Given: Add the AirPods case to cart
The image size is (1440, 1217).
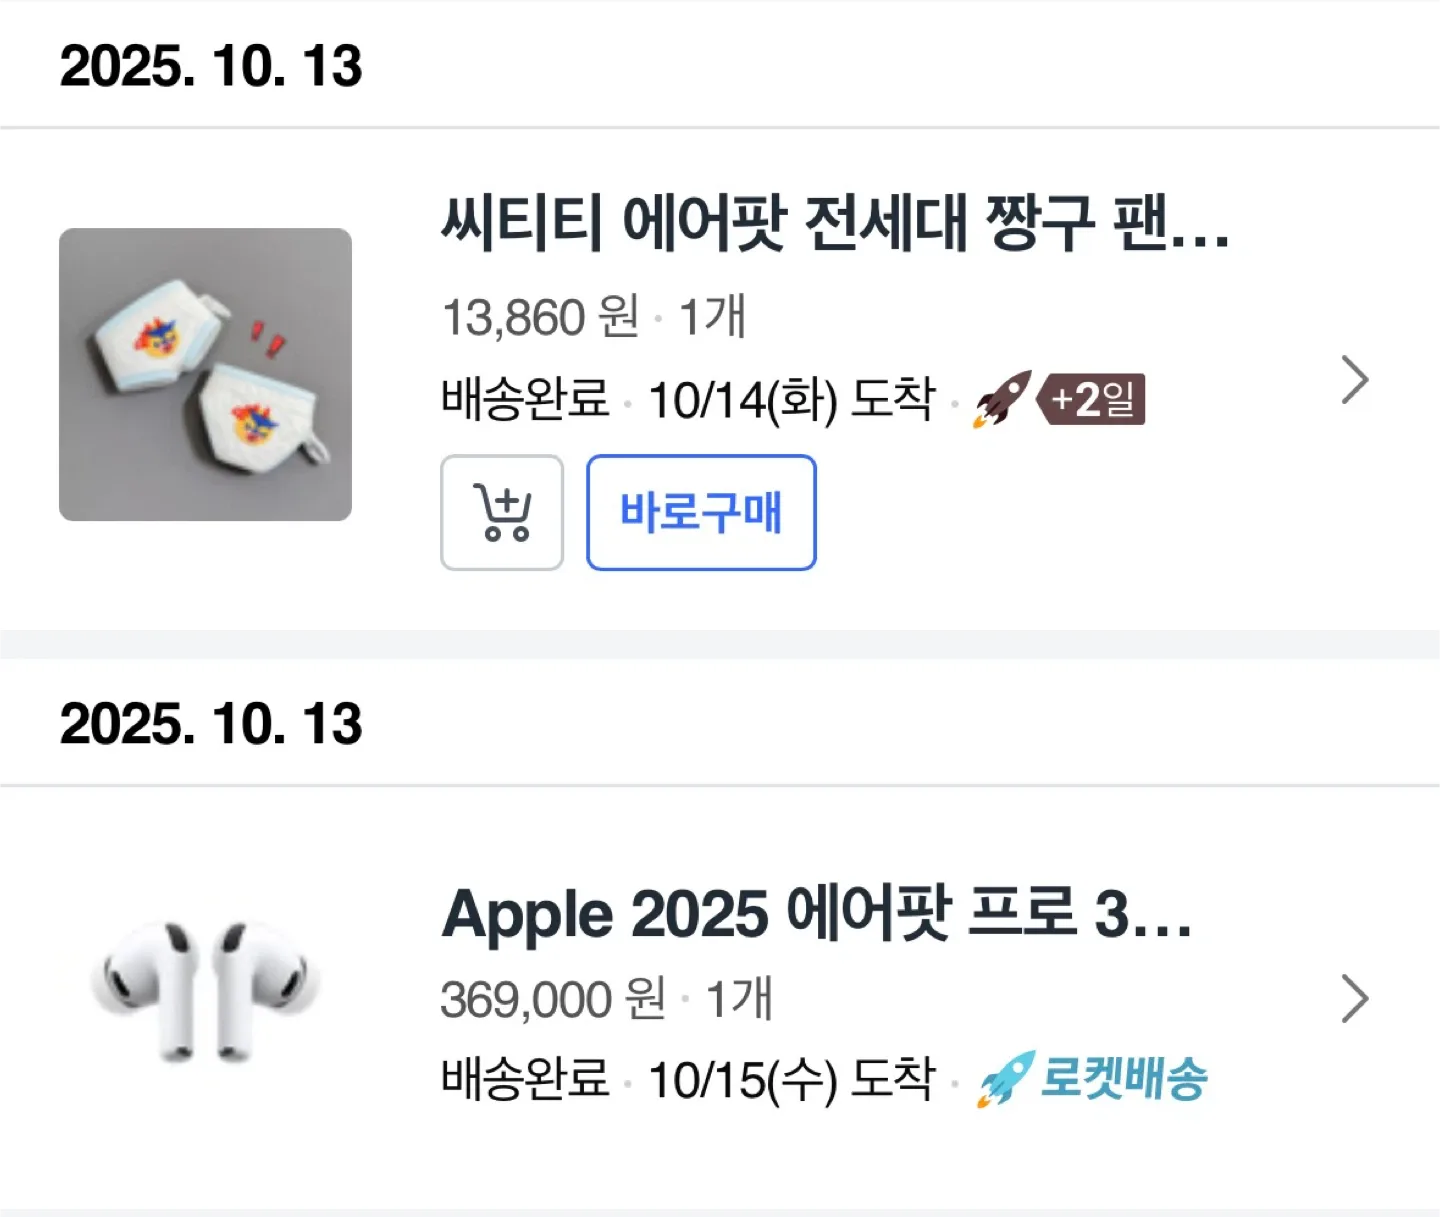Looking at the screenshot, I should [502, 512].
